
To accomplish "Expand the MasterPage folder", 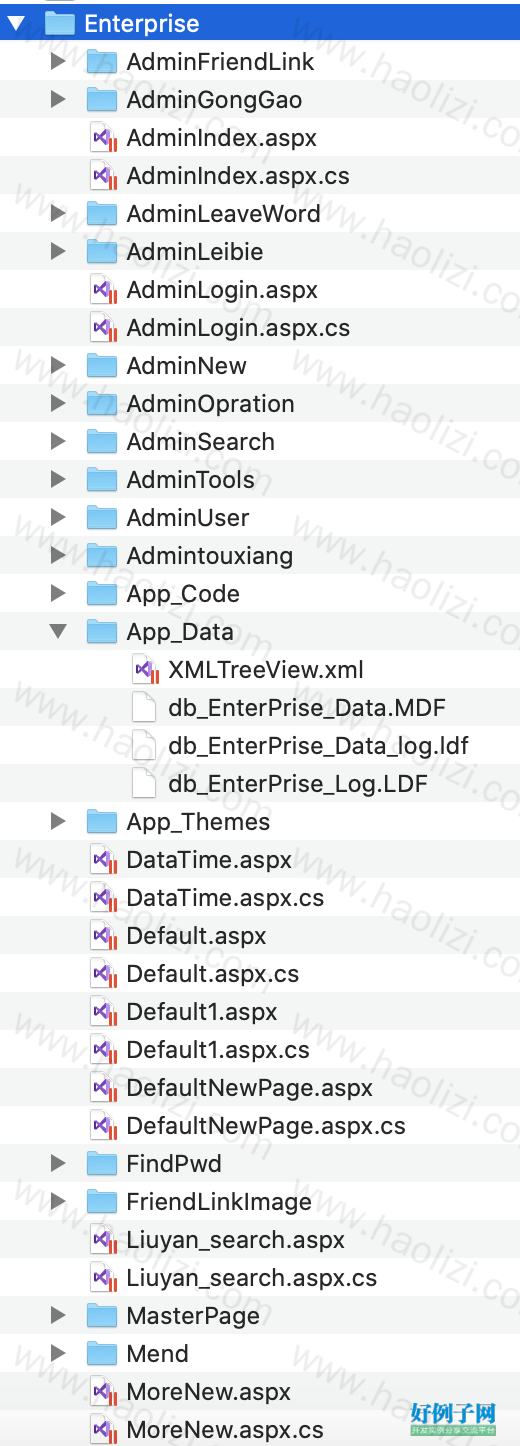I will coord(58,1316).
